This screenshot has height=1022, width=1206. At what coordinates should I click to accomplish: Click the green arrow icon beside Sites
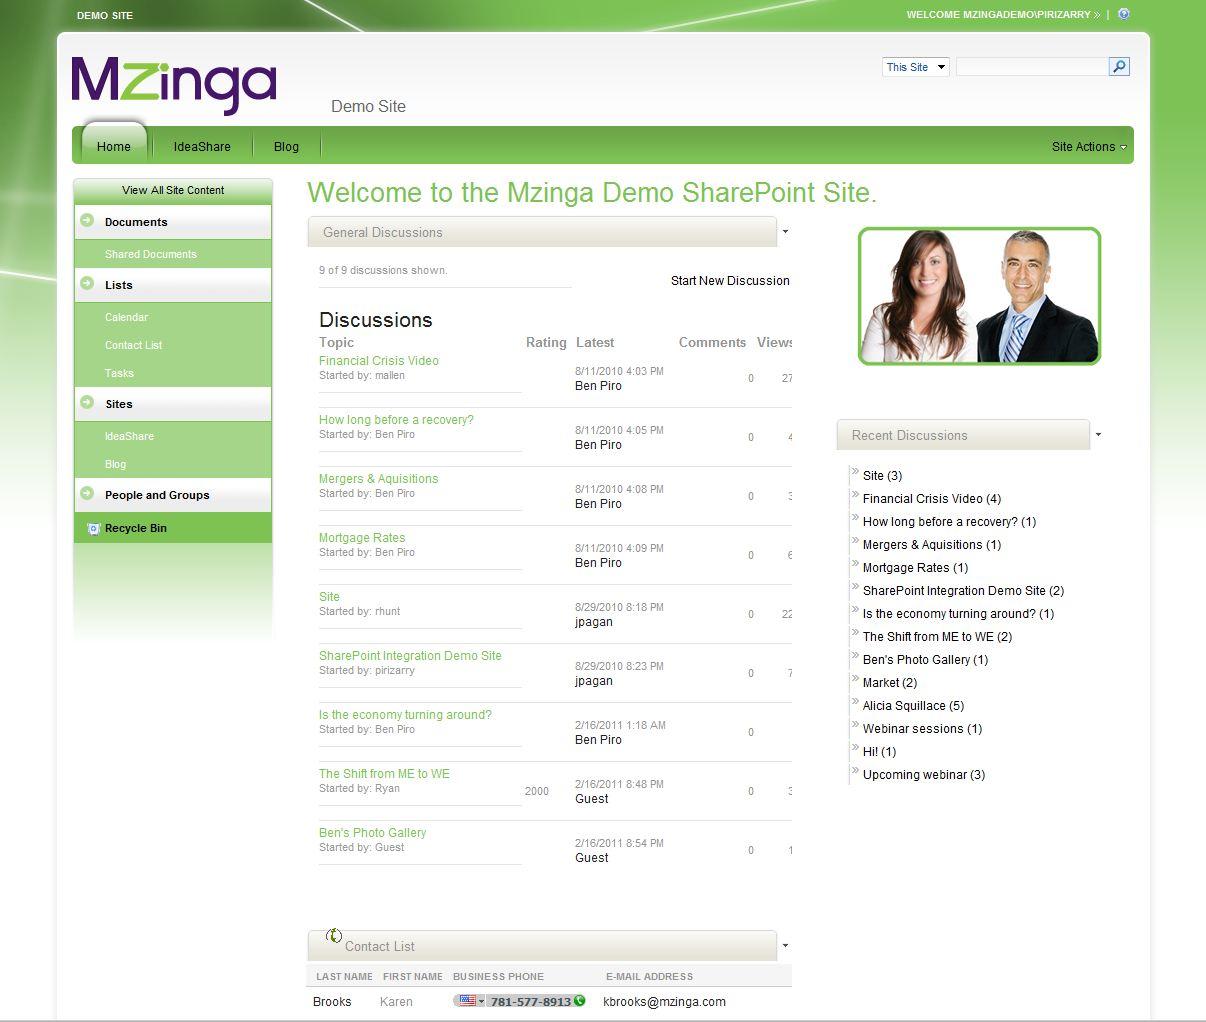coord(88,403)
